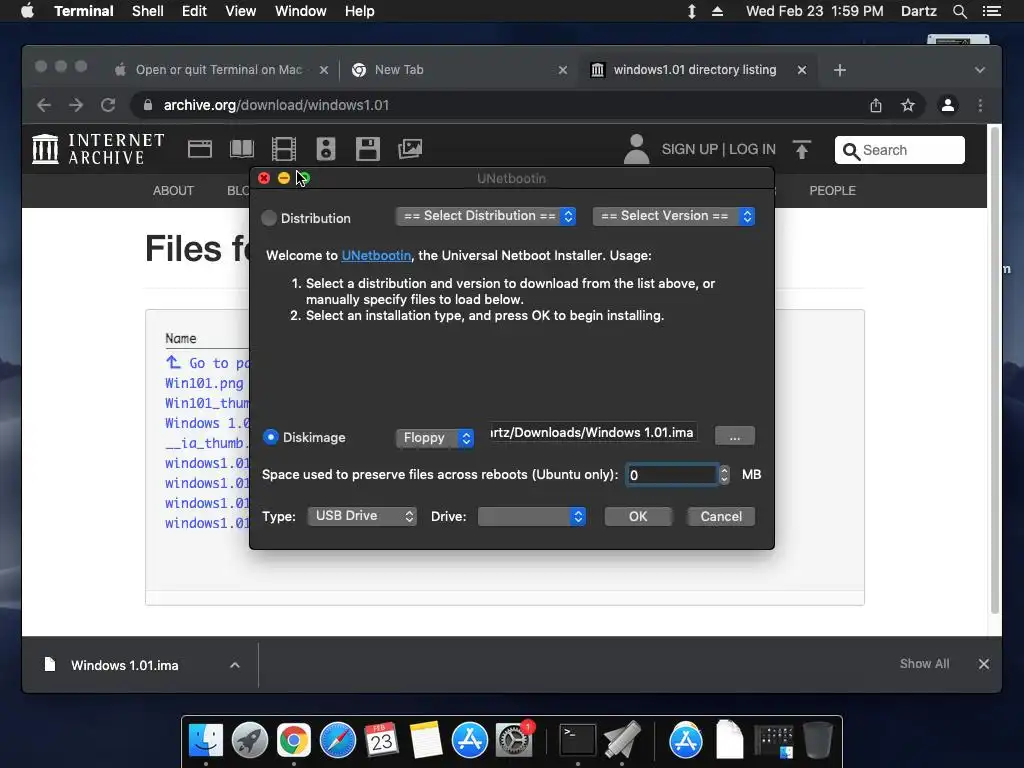Expand the Windows 1.01.ima download options chevron
The width and height of the screenshot is (1024, 768).
click(x=235, y=665)
